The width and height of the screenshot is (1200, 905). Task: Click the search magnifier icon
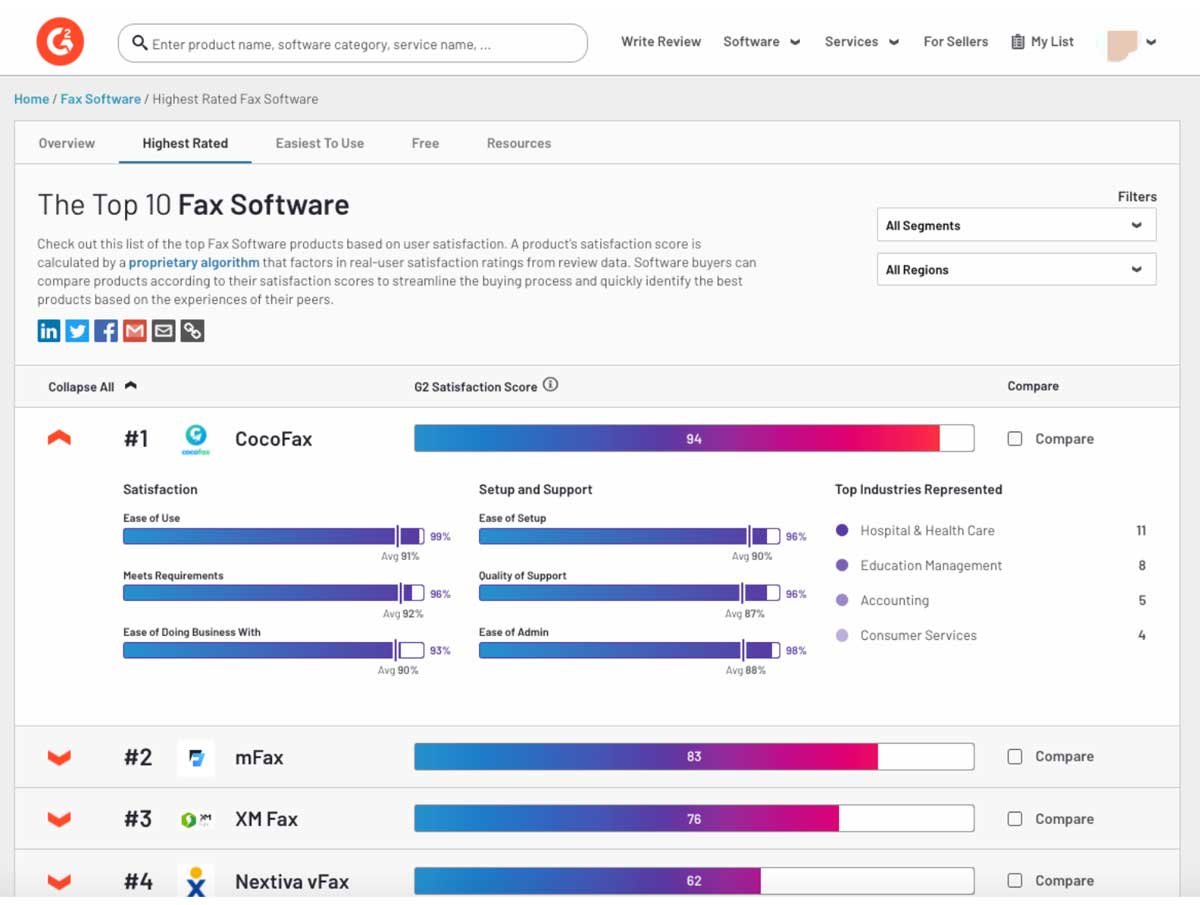(140, 44)
